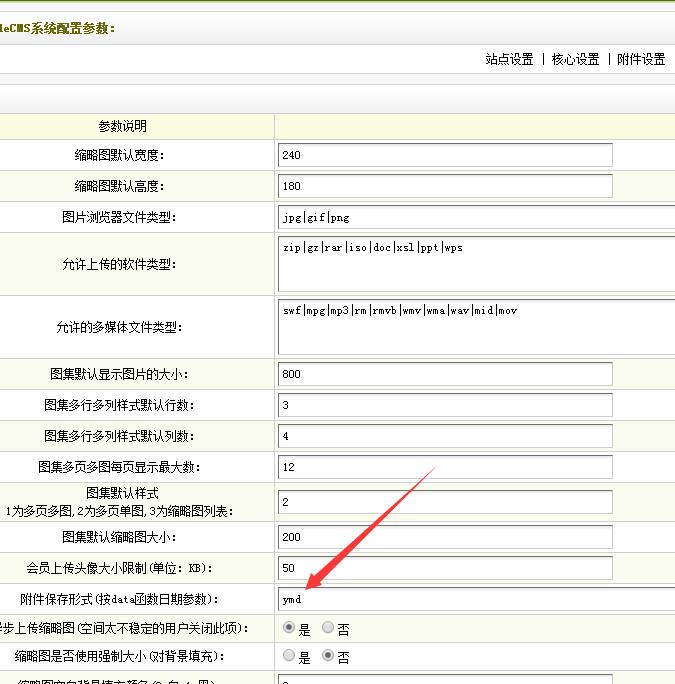Select the 图集默认缩略图大小 field showing 200
675x684 pixels.
click(445, 537)
